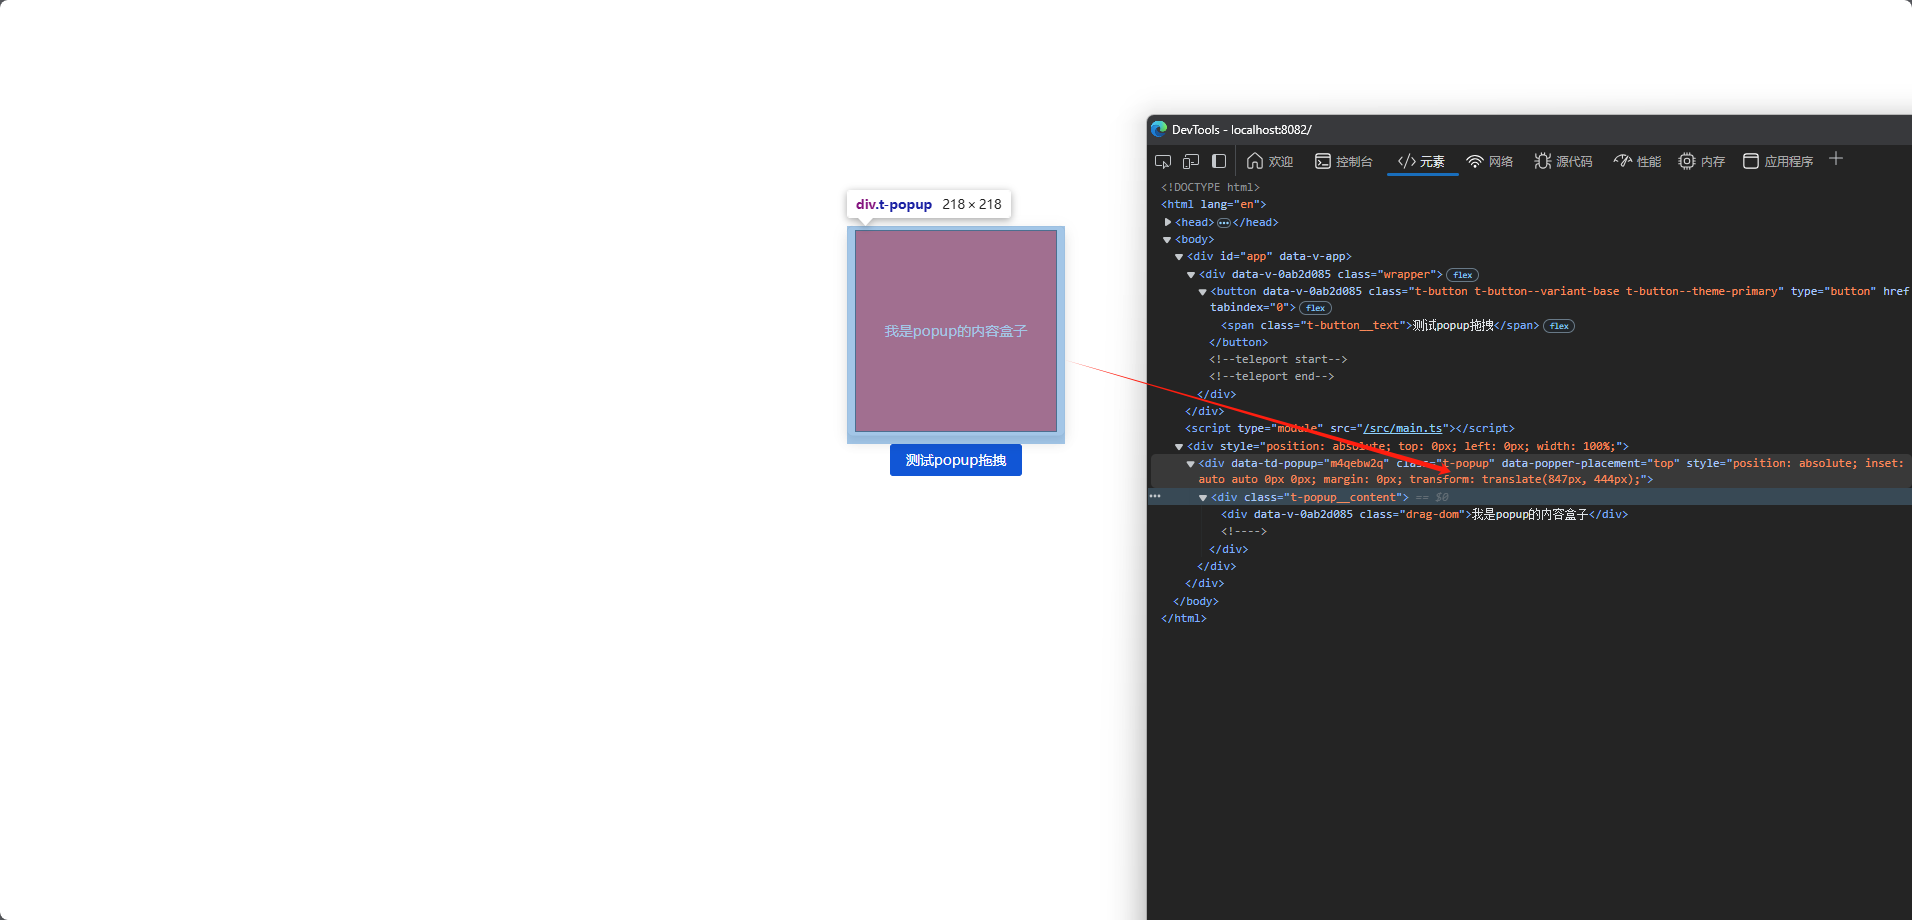This screenshot has width=1912, height=920.
Task: Click the div.t-popup inspector tooltip
Action: [x=928, y=204]
